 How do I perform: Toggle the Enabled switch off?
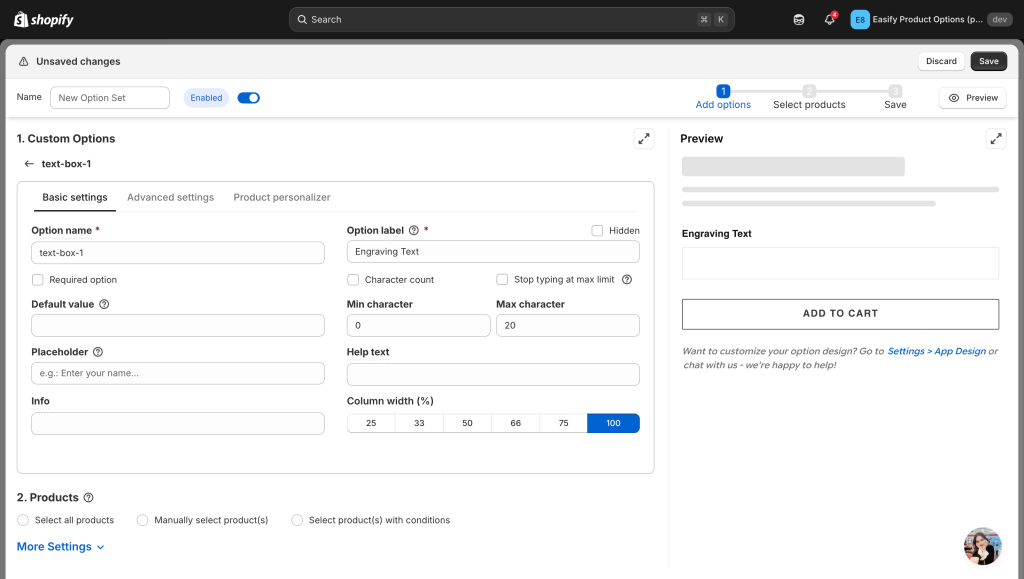pos(248,98)
